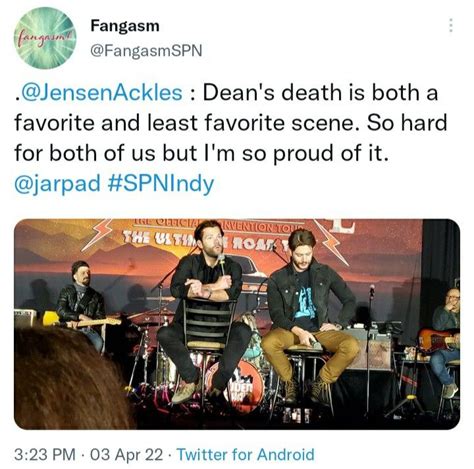Open the @FangasmSPN handle

tap(146, 50)
